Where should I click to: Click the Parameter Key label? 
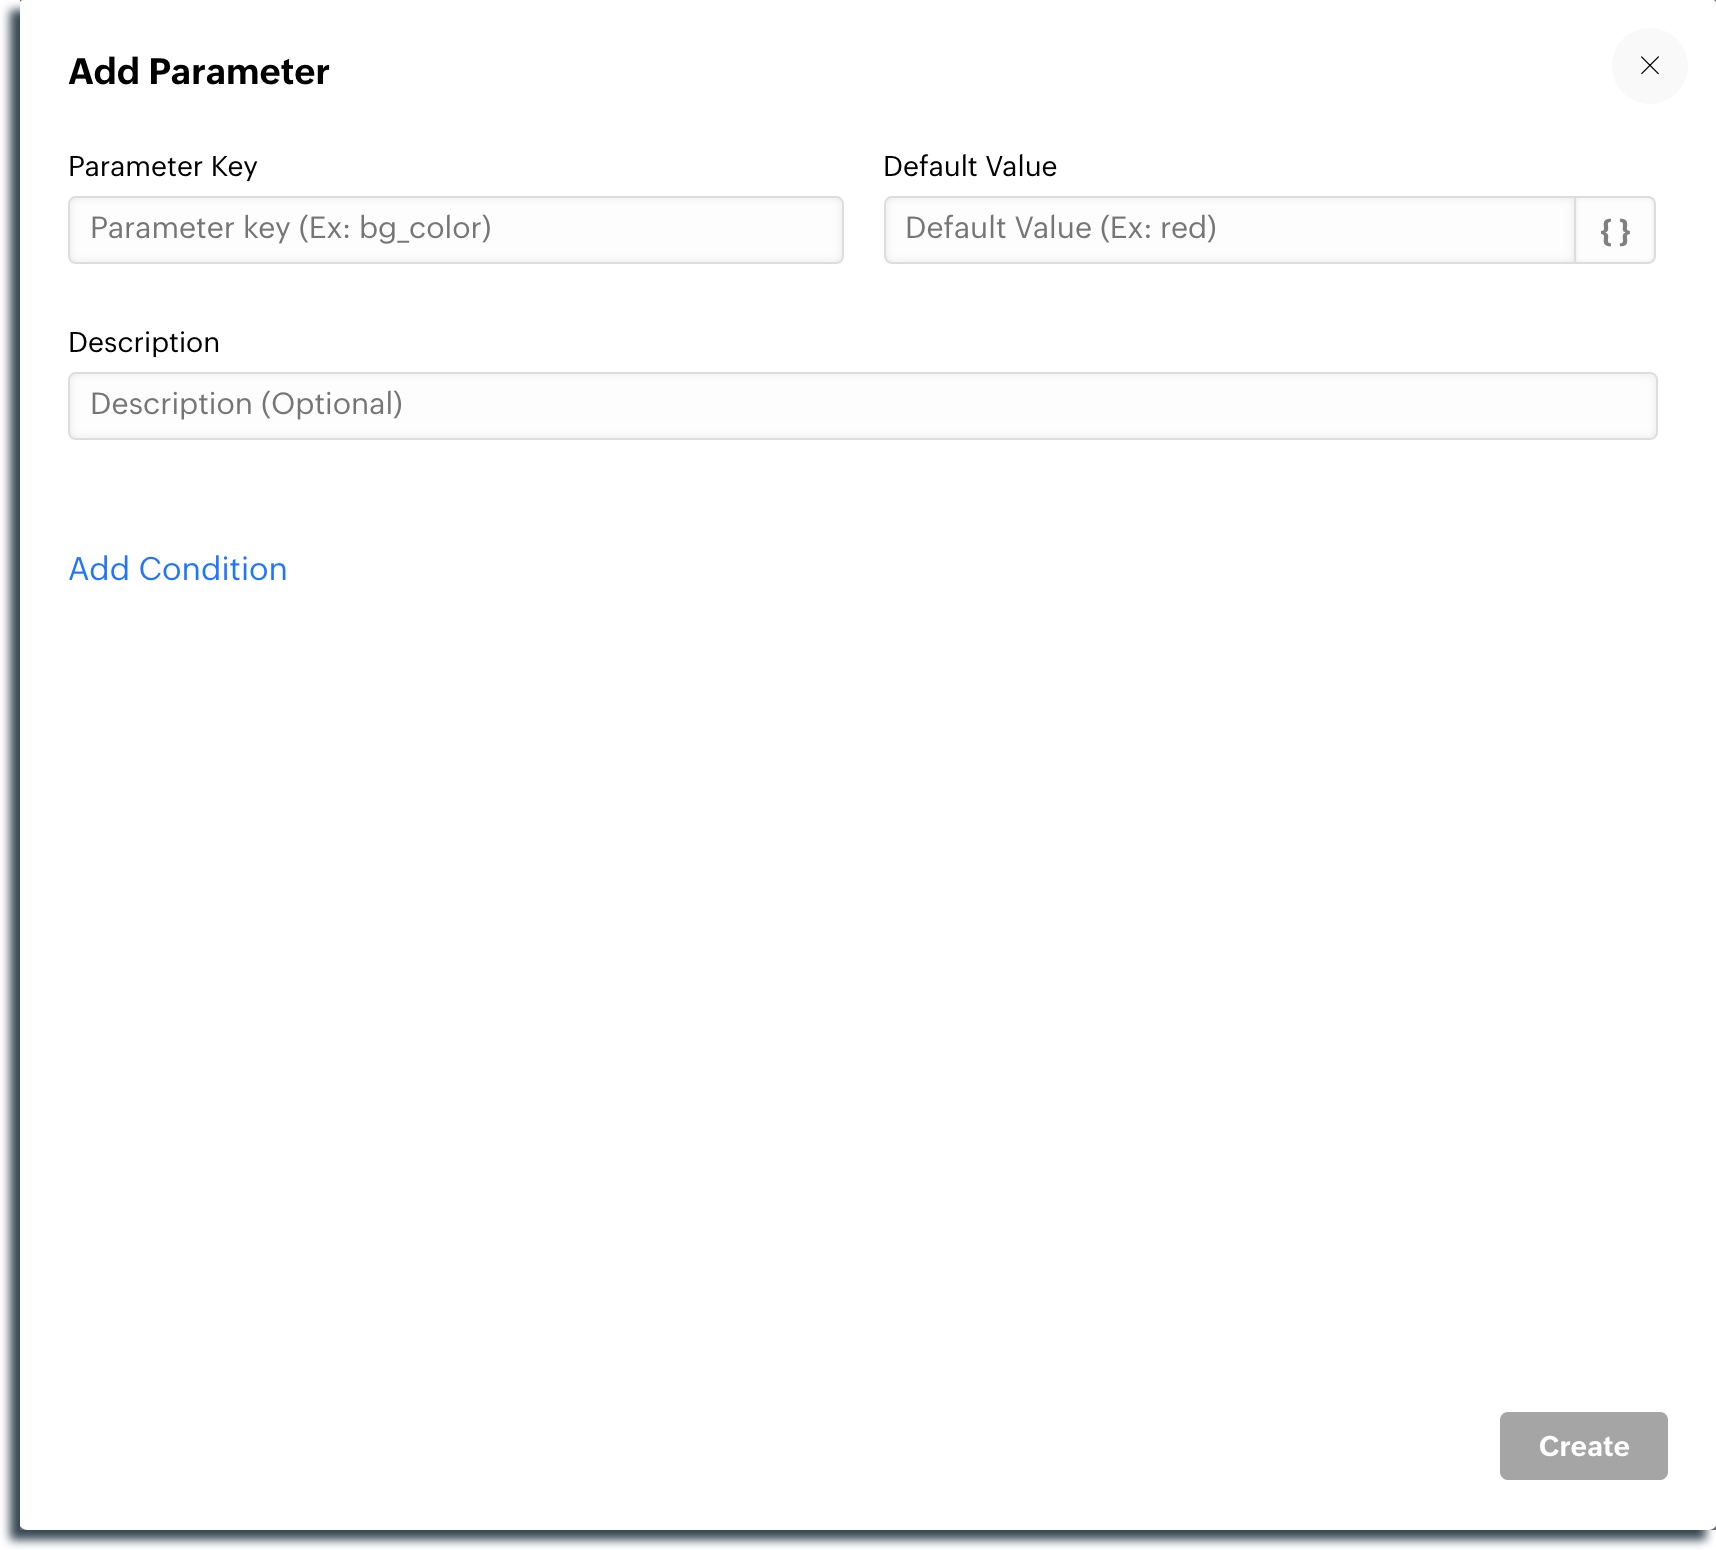click(163, 167)
